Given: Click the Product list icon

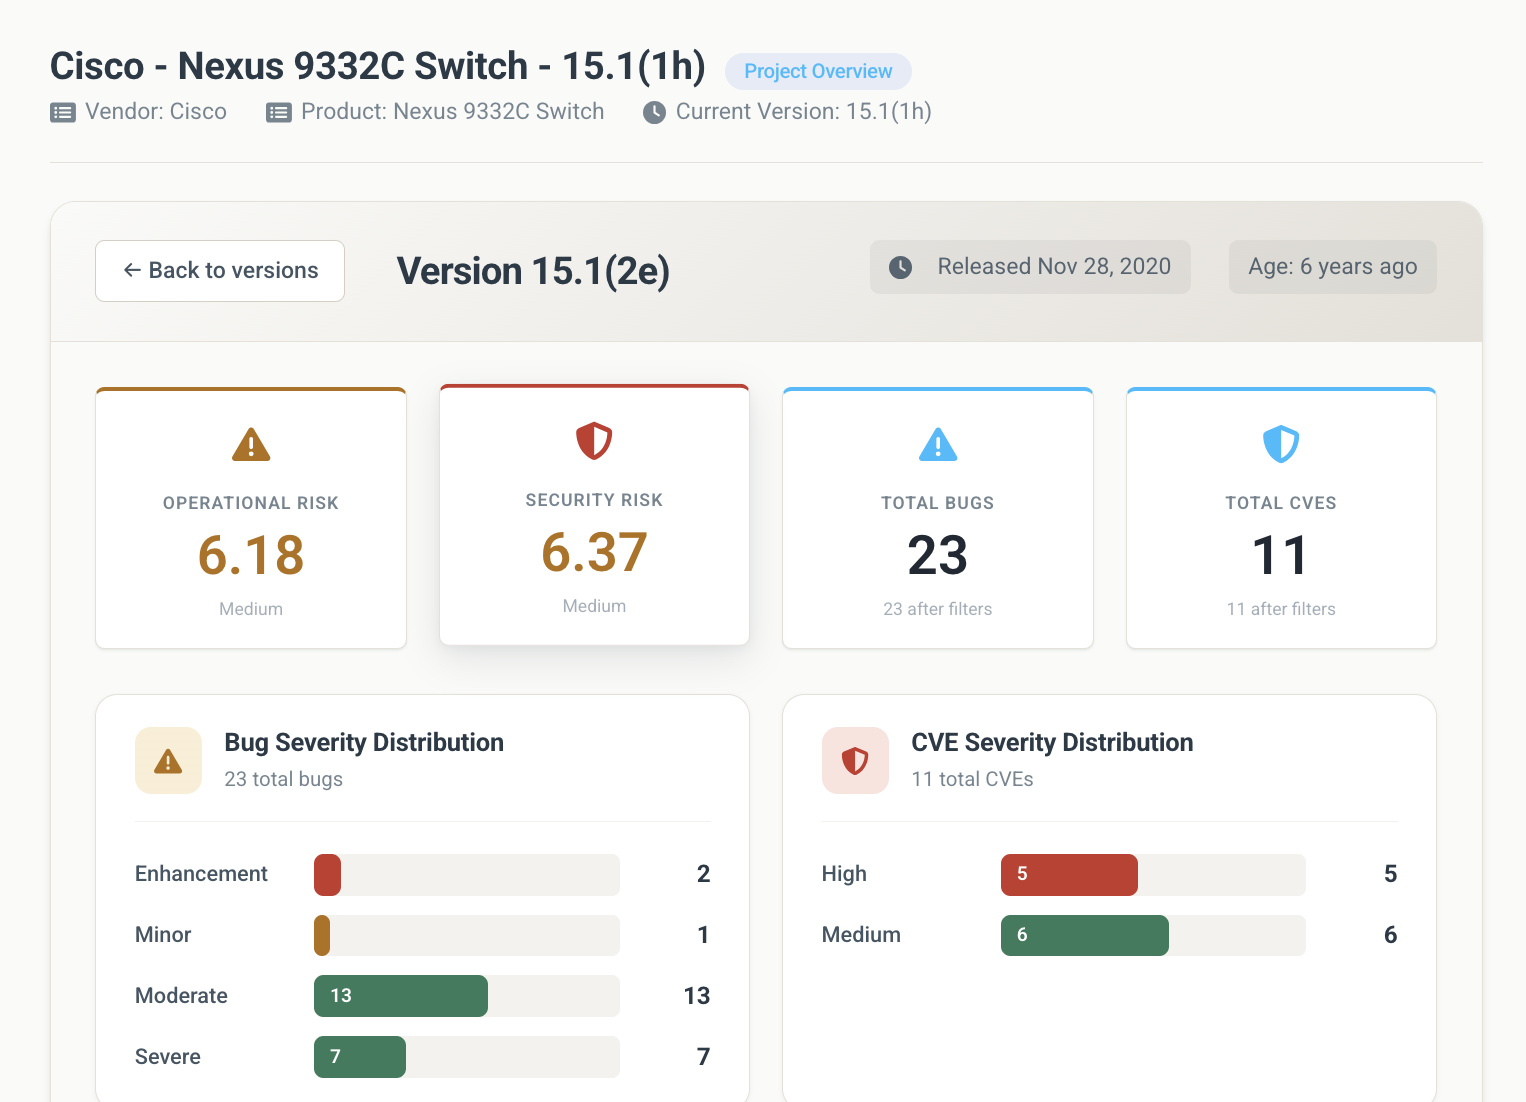Looking at the screenshot, I should coord(279,113).
